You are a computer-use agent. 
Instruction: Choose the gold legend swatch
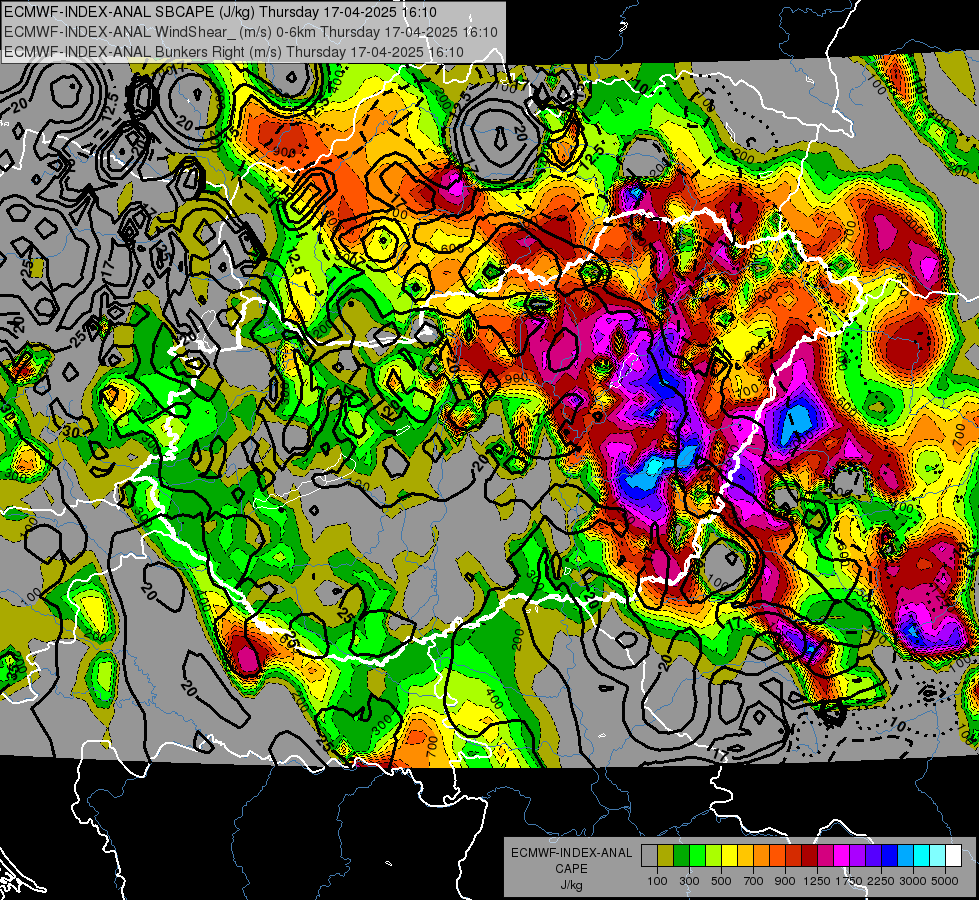[x=745, y=856]
